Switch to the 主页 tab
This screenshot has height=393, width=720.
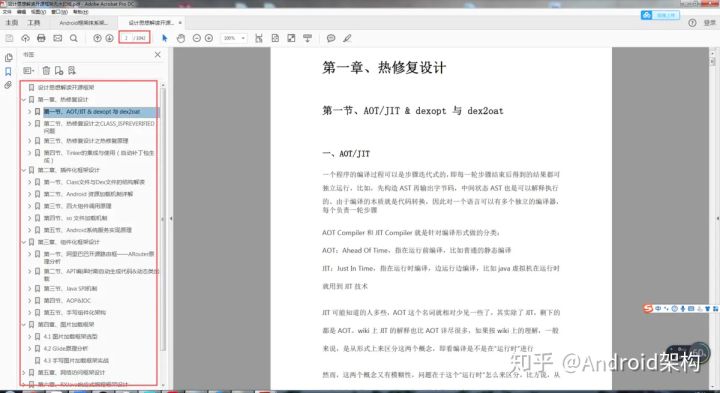tap(11, 22)
